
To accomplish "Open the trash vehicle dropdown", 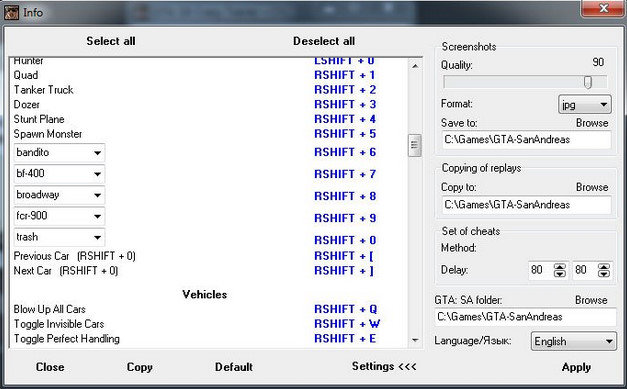I will tap(59, 237).
